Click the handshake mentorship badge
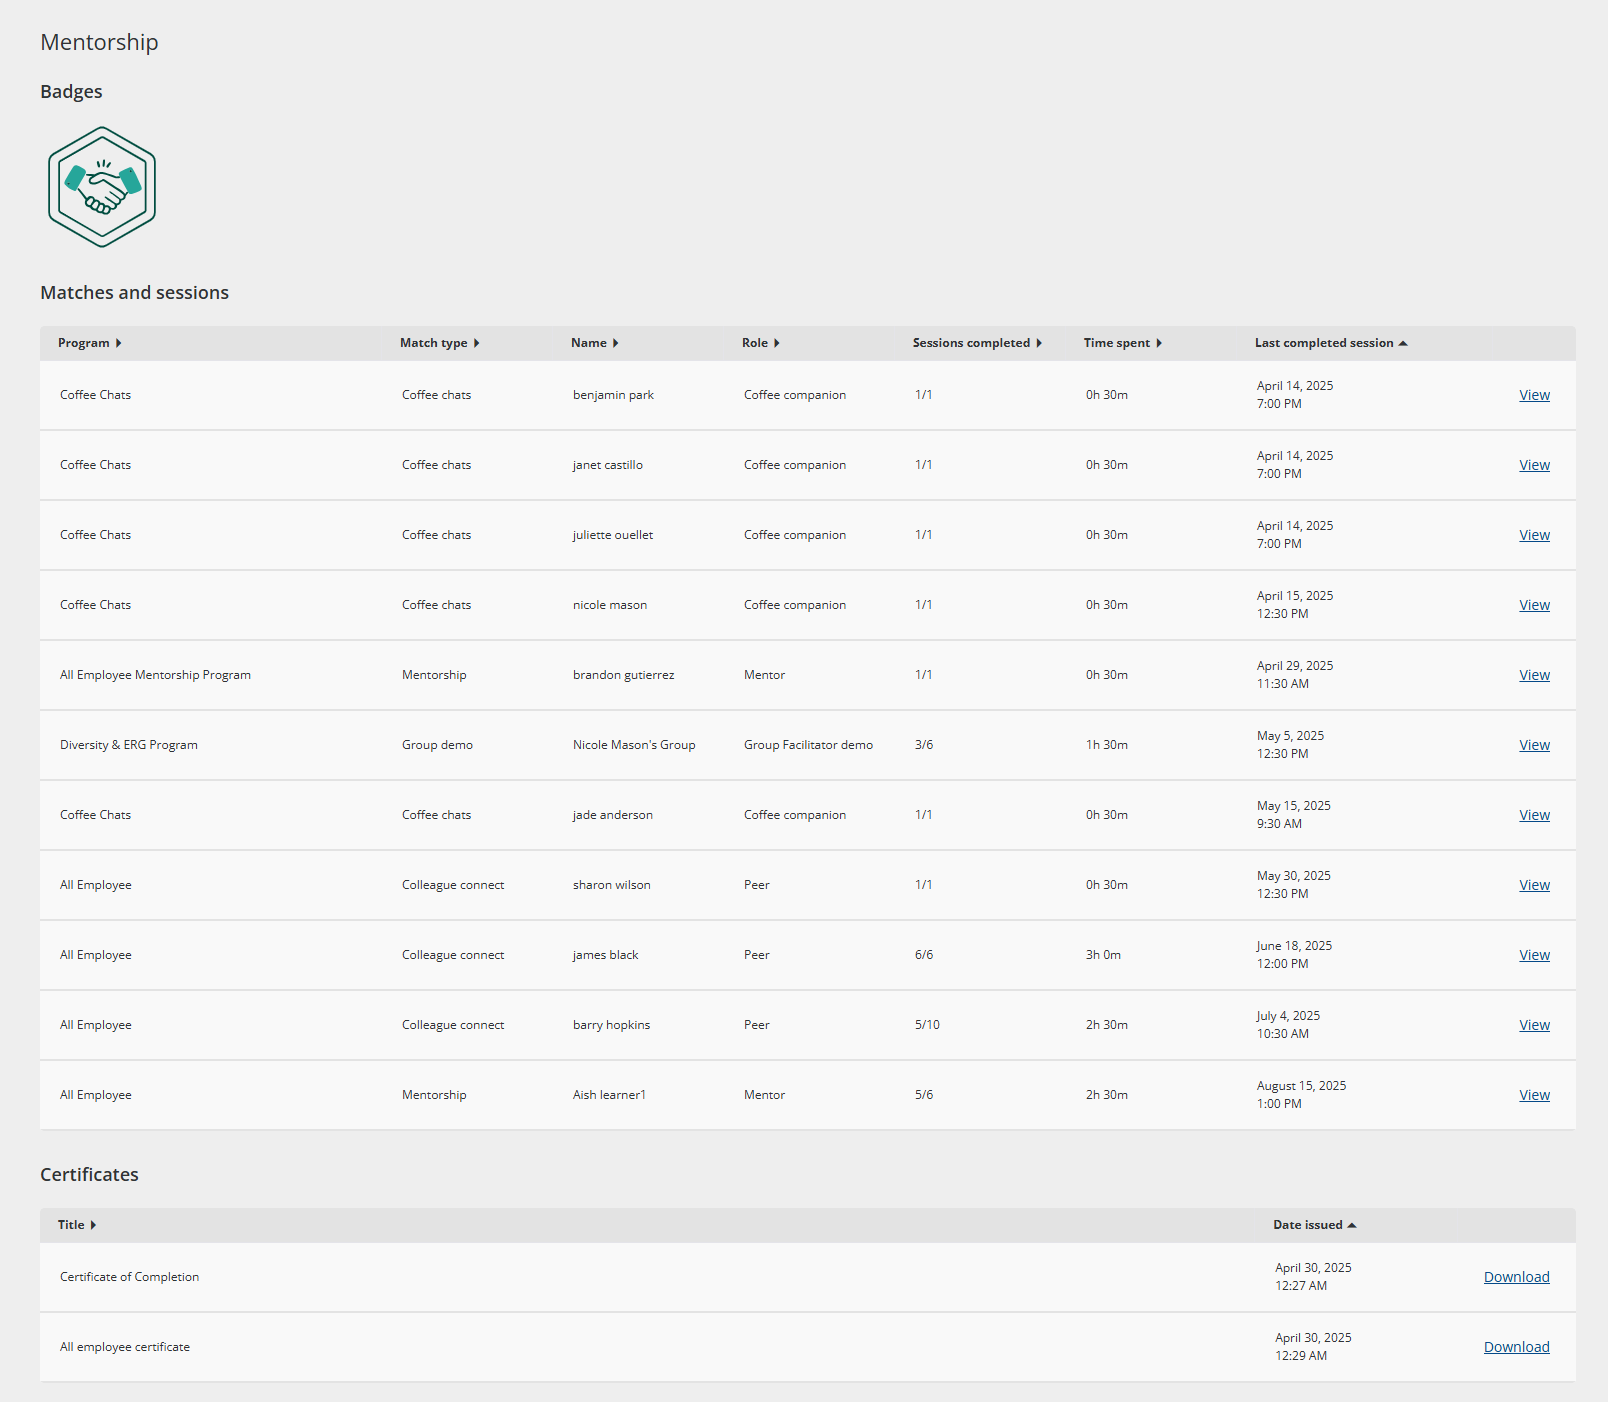 (102, 187)
